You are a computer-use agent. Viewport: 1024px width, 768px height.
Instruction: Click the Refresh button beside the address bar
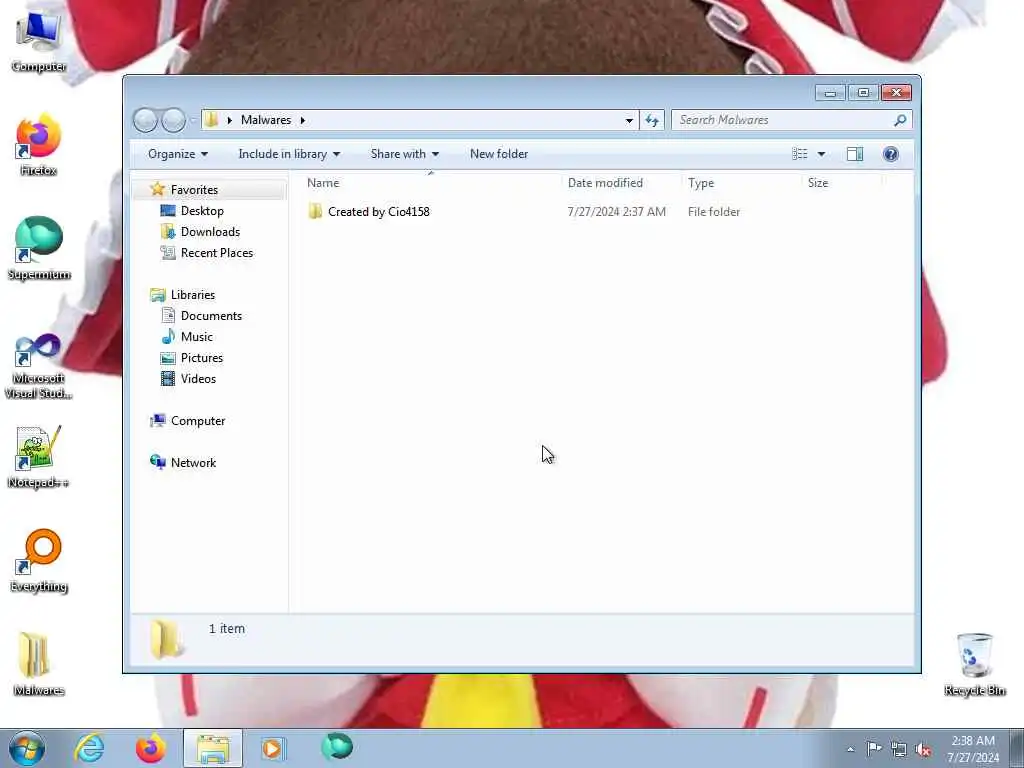pyautogui.click(x=652, y=120)
